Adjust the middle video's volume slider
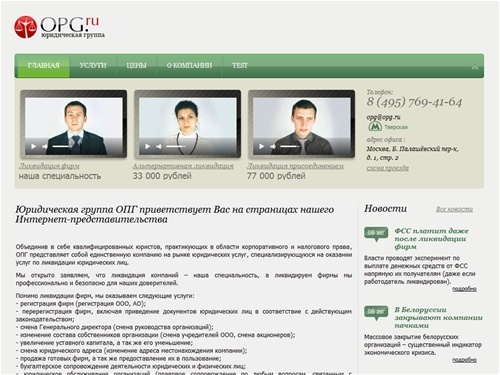 coord(176,146)
